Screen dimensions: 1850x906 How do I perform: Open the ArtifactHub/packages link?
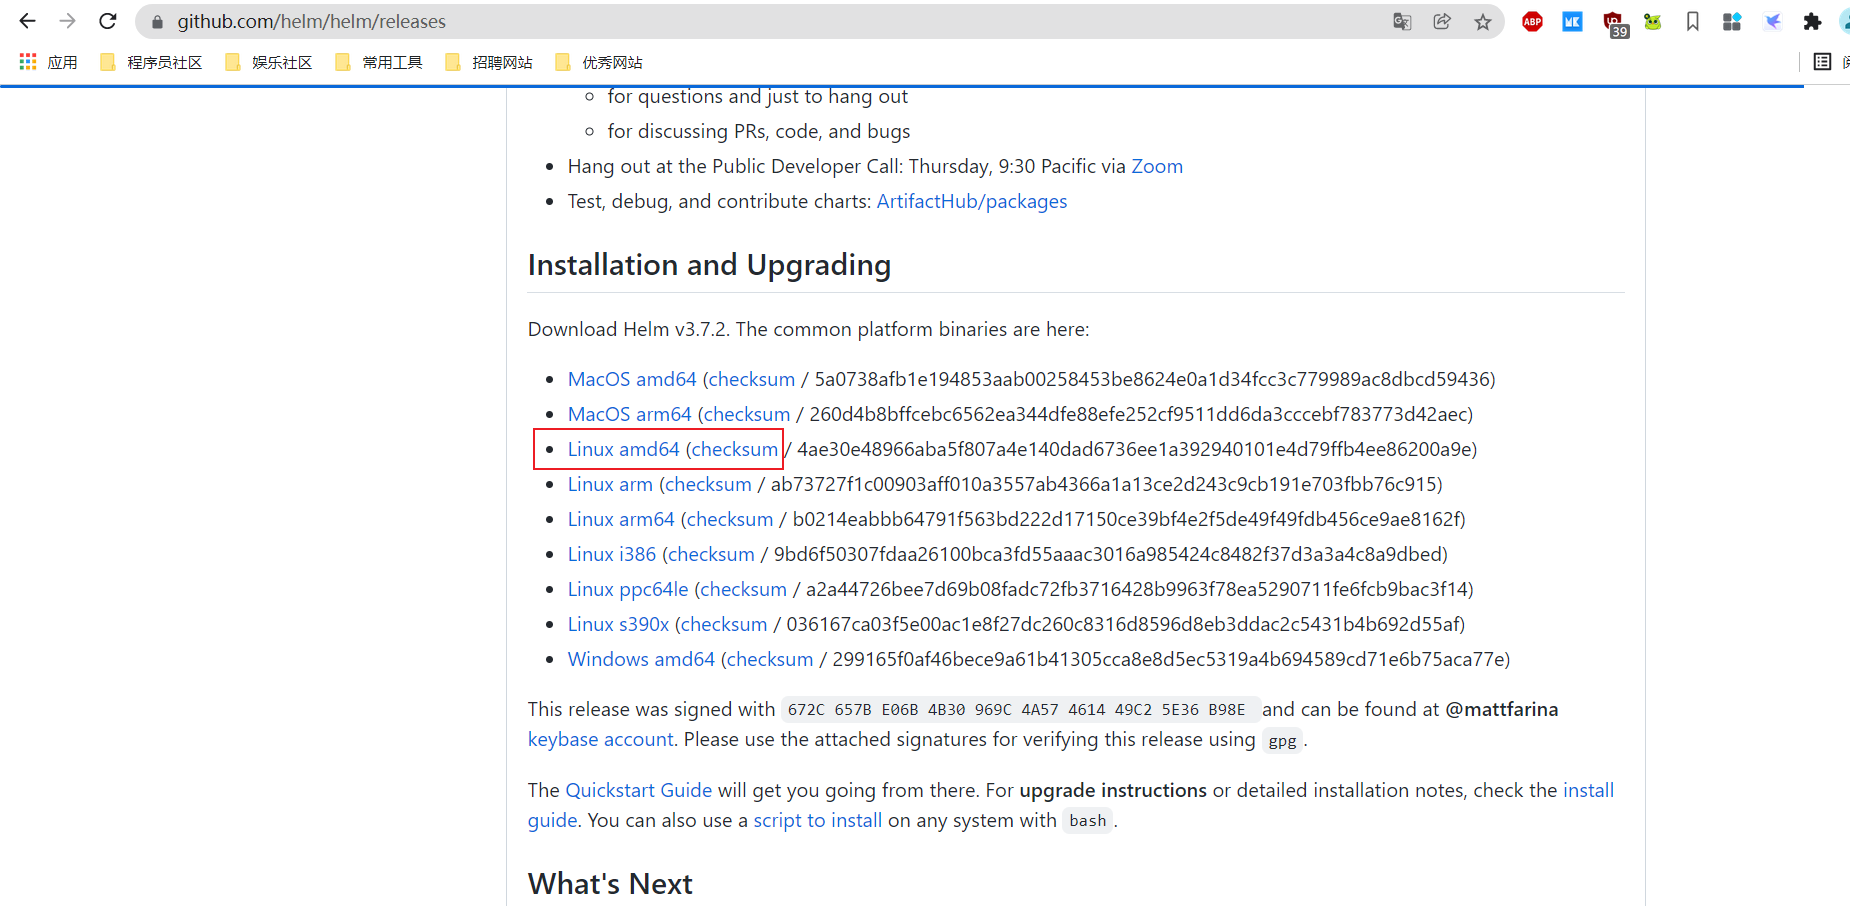pos(972,201)
